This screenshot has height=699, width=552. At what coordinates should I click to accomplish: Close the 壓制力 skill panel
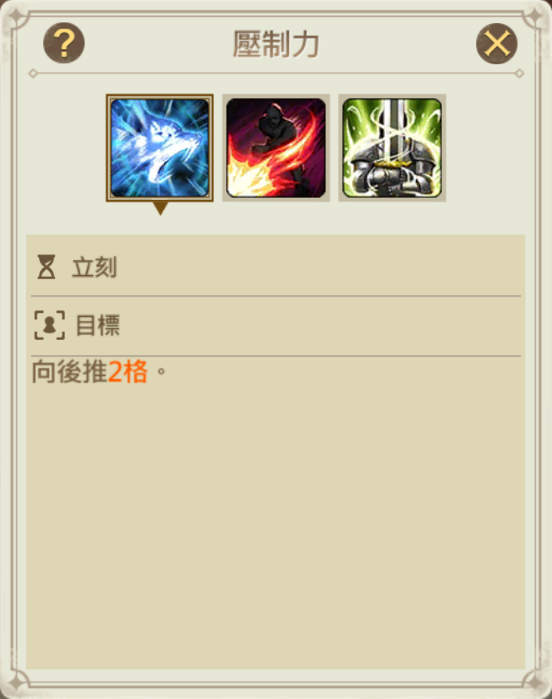pos(497,43)
